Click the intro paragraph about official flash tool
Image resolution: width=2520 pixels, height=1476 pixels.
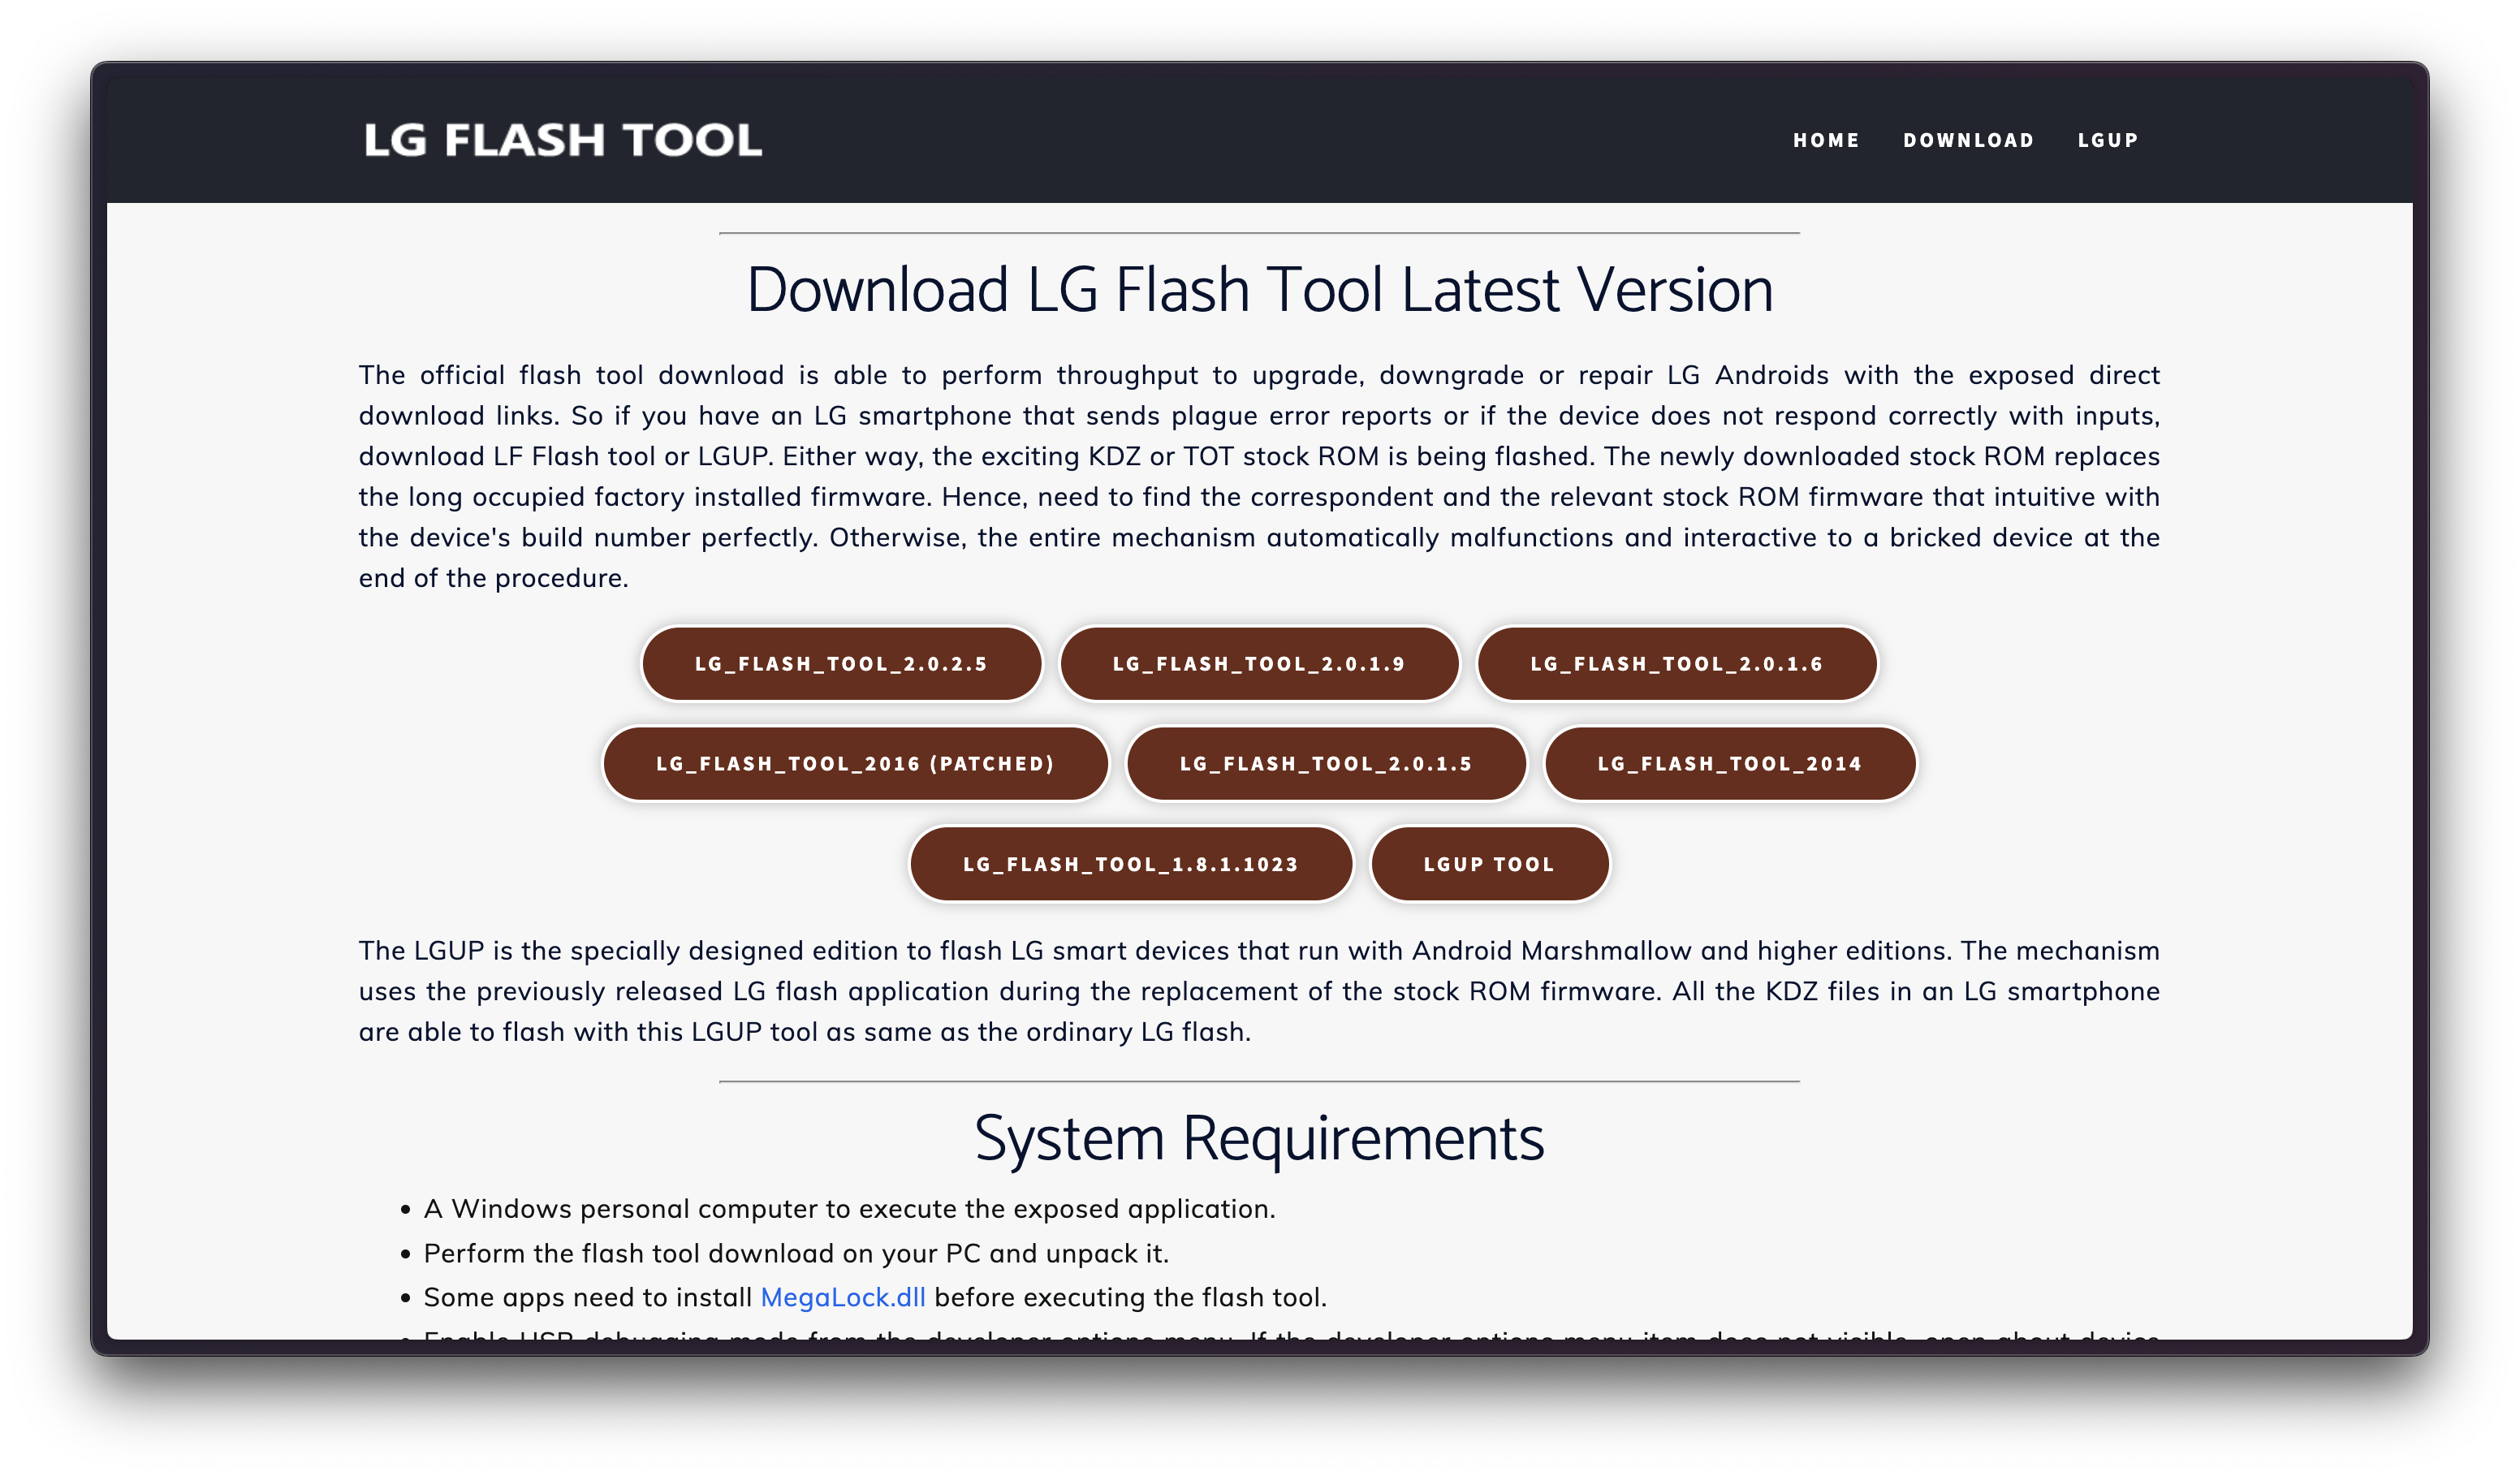pyautogui.click(x=1259, y=476)
